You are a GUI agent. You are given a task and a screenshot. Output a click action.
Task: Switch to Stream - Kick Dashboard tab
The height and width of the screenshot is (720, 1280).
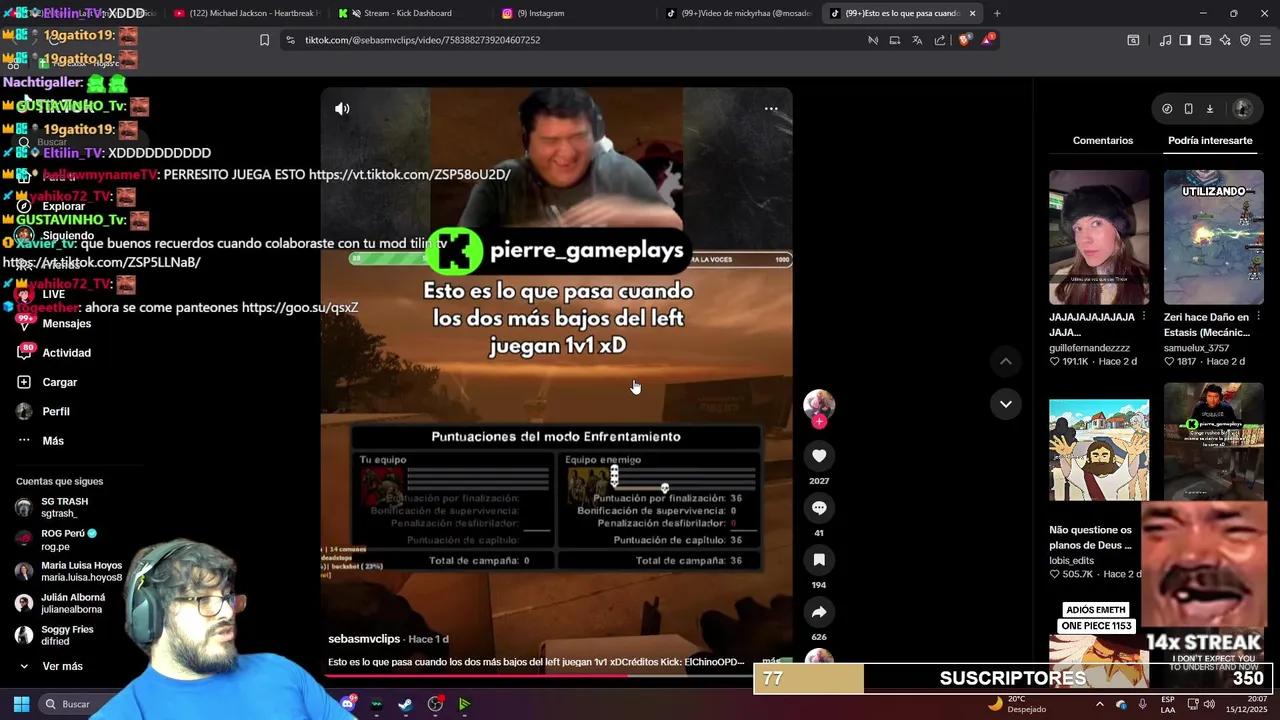(408, 13)
